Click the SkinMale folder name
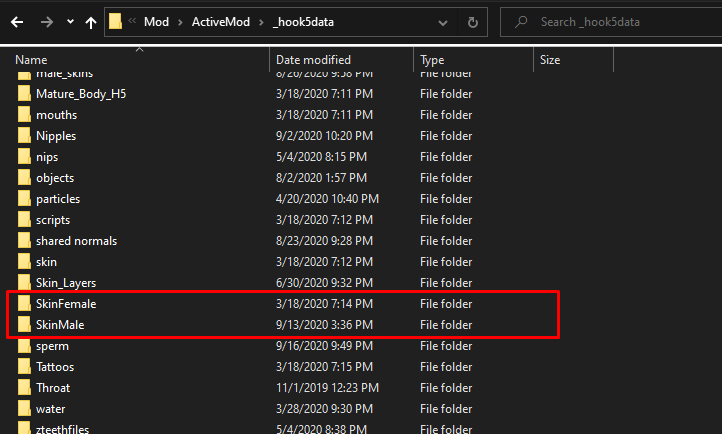722x434 pixels. [60, 325]
